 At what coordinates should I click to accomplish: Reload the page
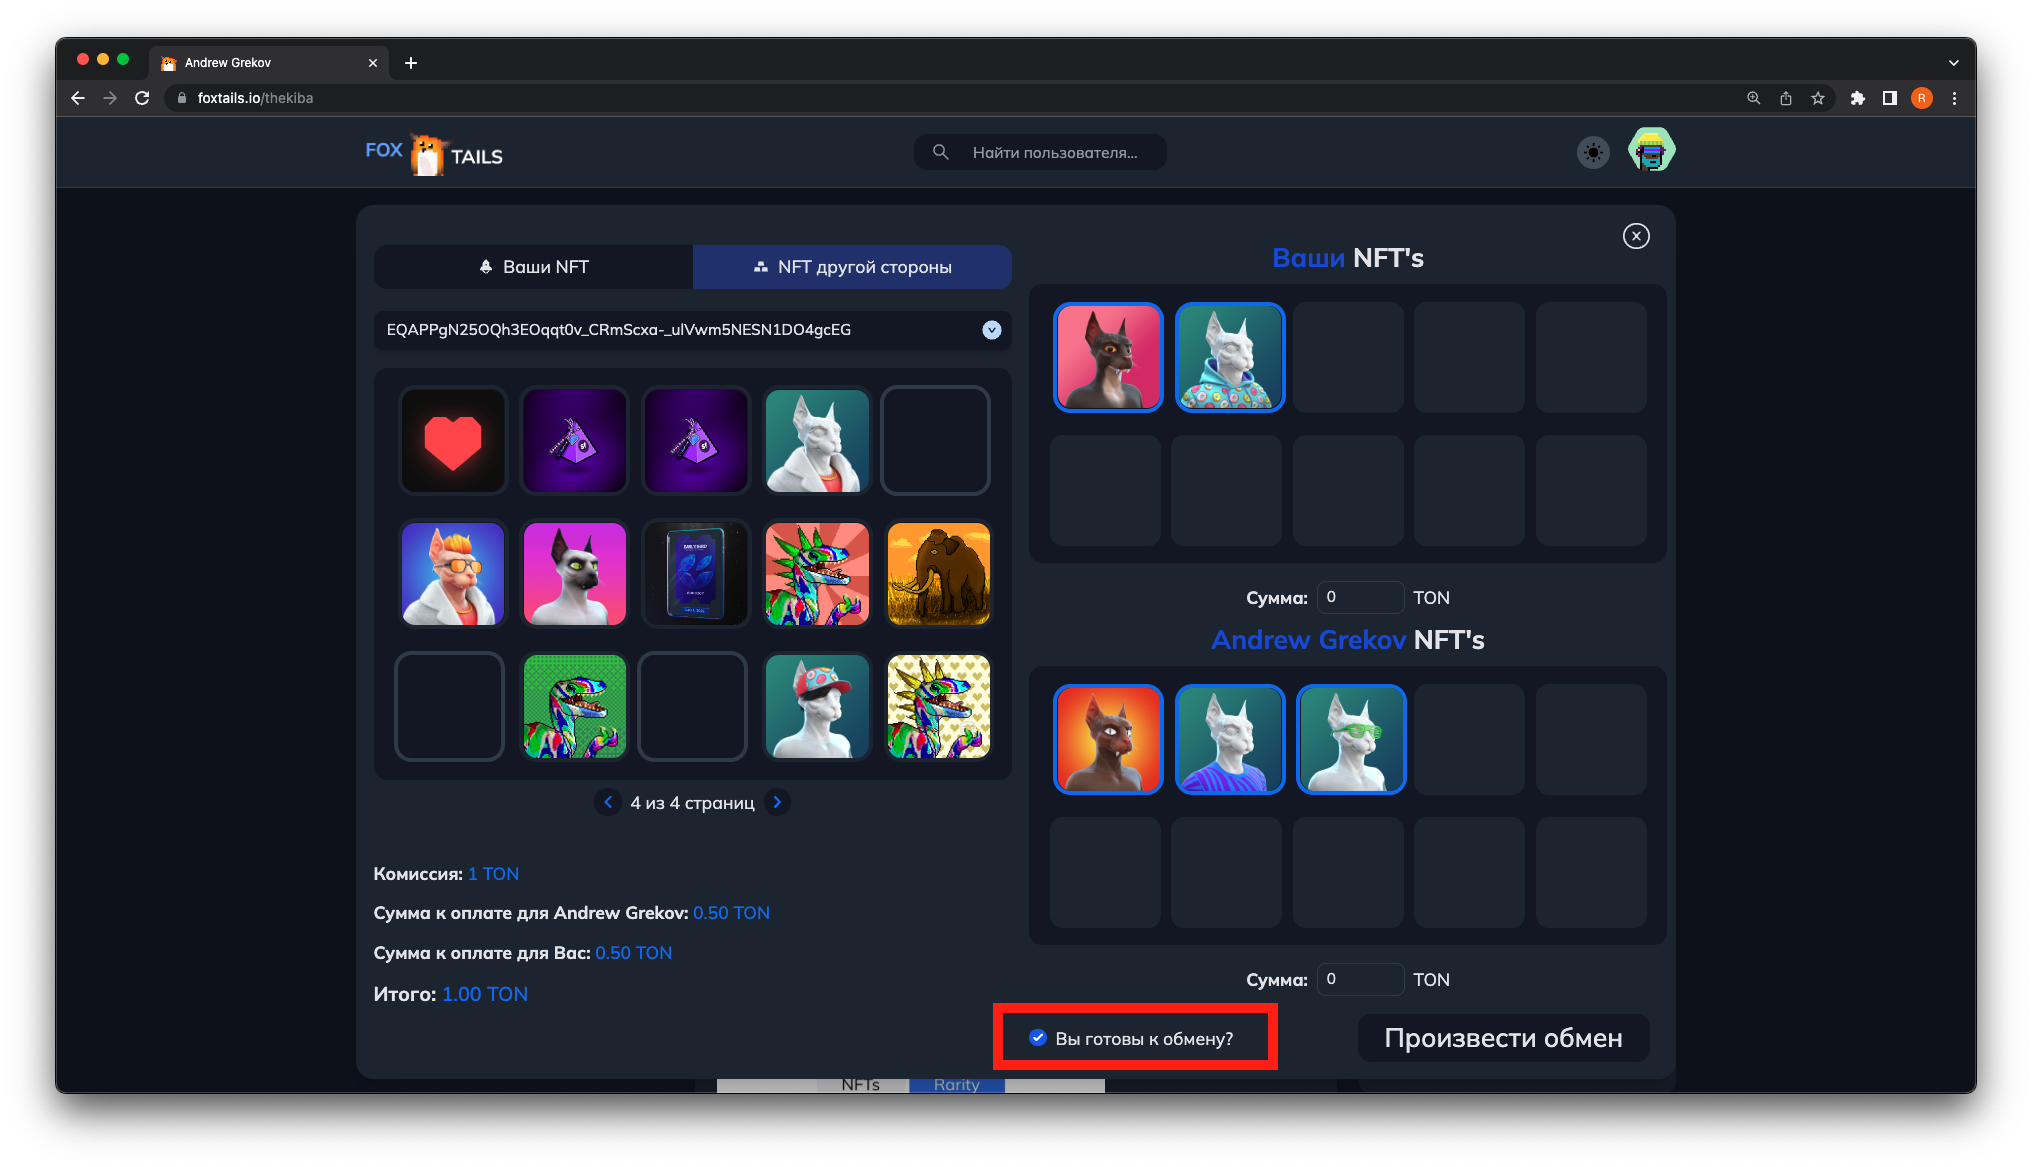click(x=142, y=98)
